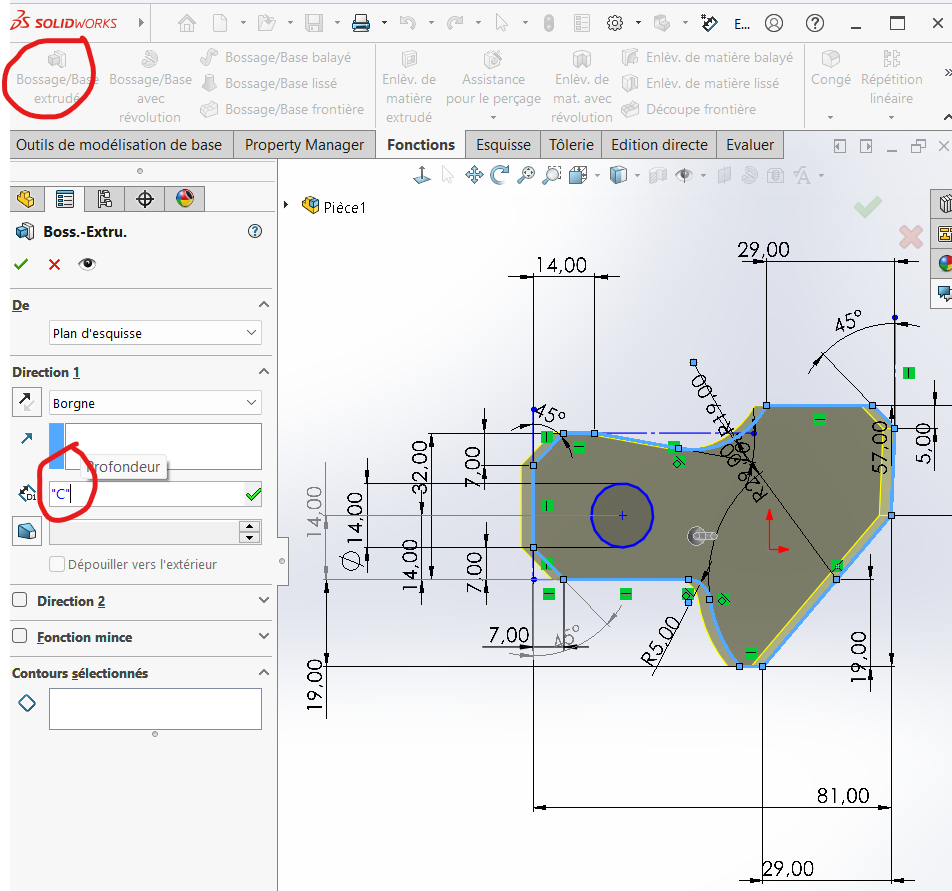Select the FeatureManager design tree tab icon
This screenshot has width=952, height=891.
[26, 199]
